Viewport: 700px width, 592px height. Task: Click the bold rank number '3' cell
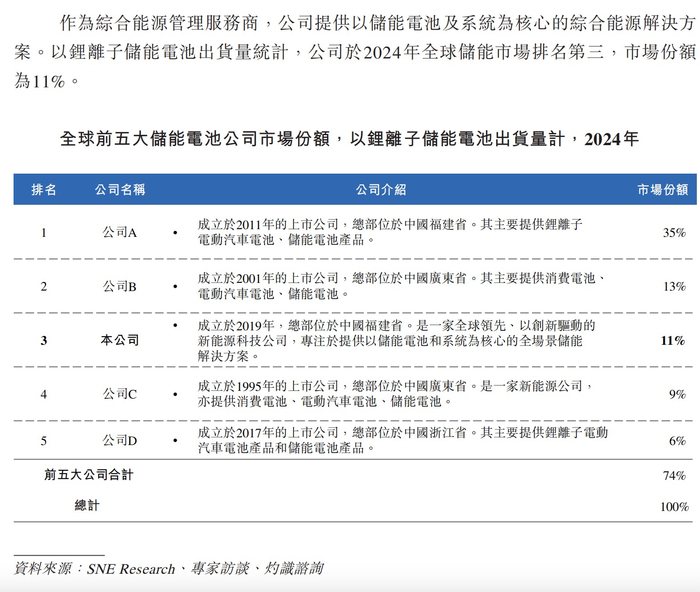(44, 341)
